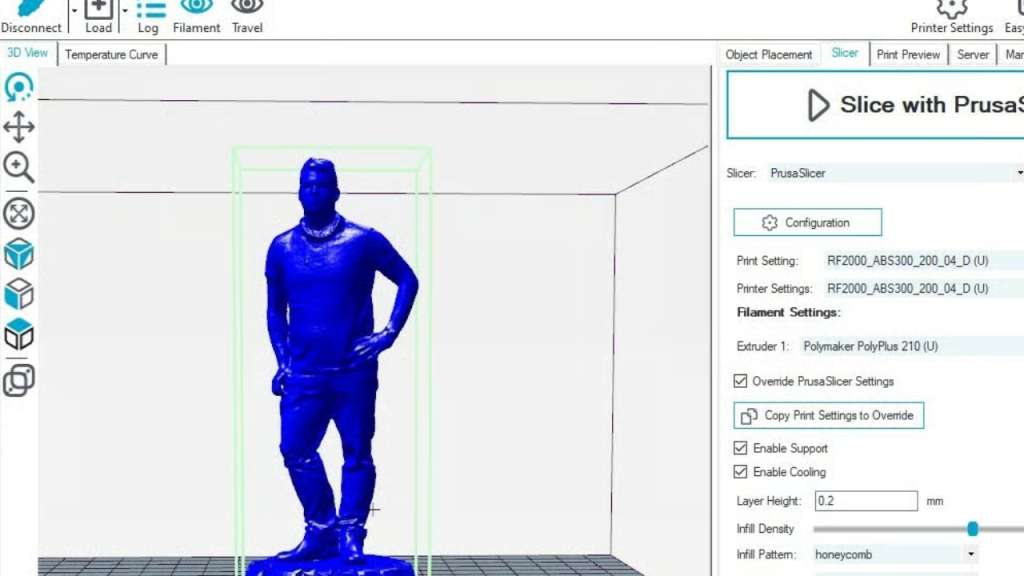This screenshot has width=1024, height=576.
Task: Open the Slicer selection dropdown
Action: pos(895,173)
